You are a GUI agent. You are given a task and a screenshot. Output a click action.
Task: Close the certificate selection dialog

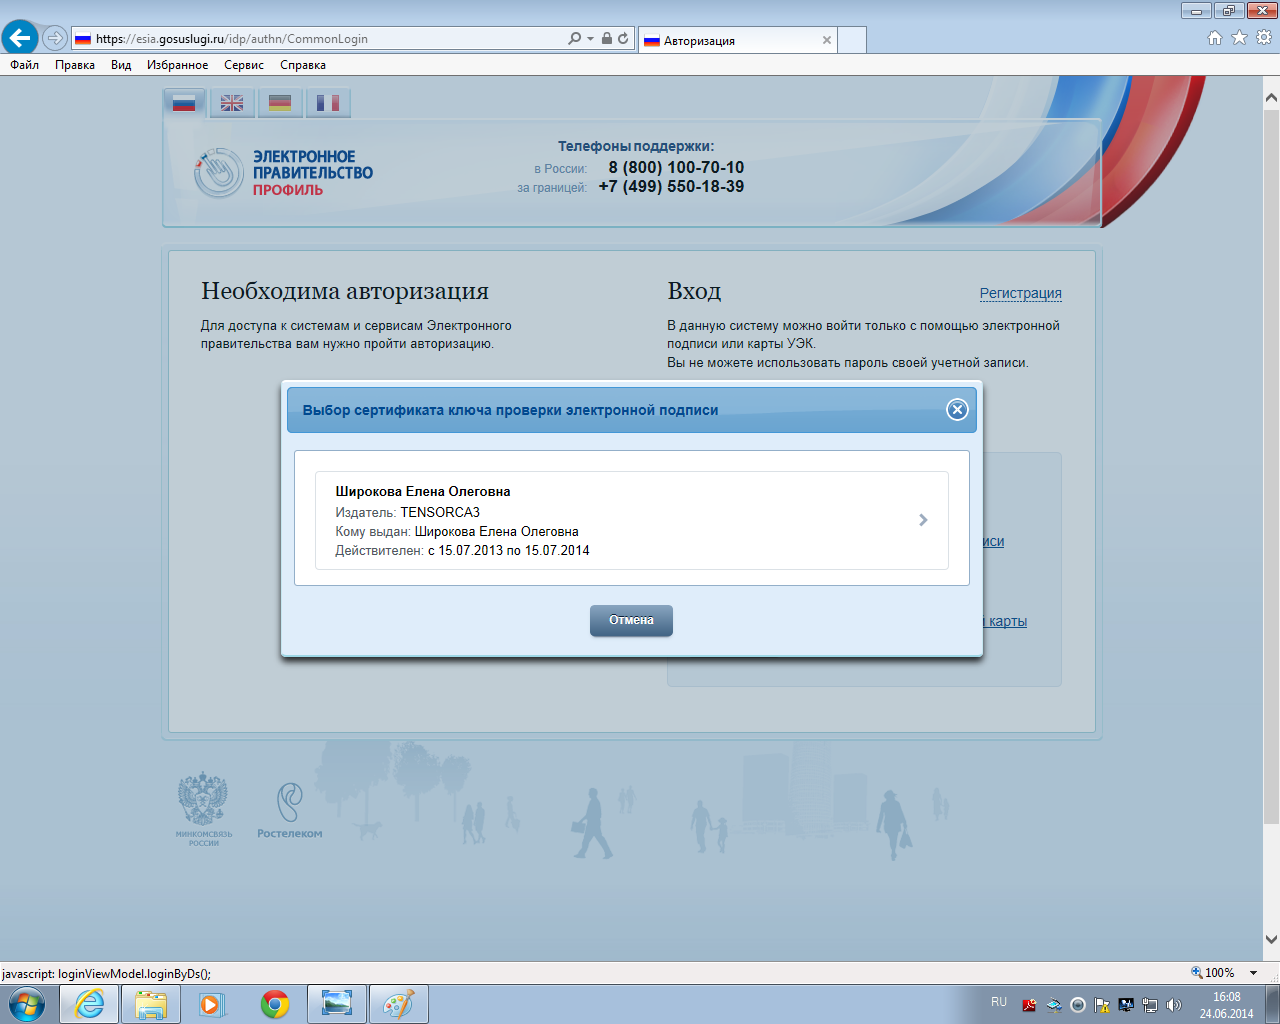[957, 410]
